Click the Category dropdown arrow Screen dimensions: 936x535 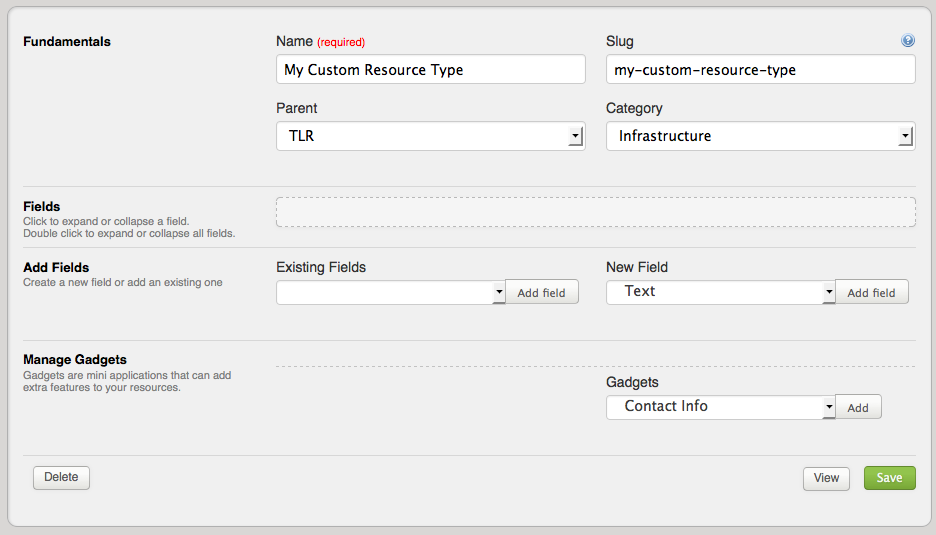(905, 136)
